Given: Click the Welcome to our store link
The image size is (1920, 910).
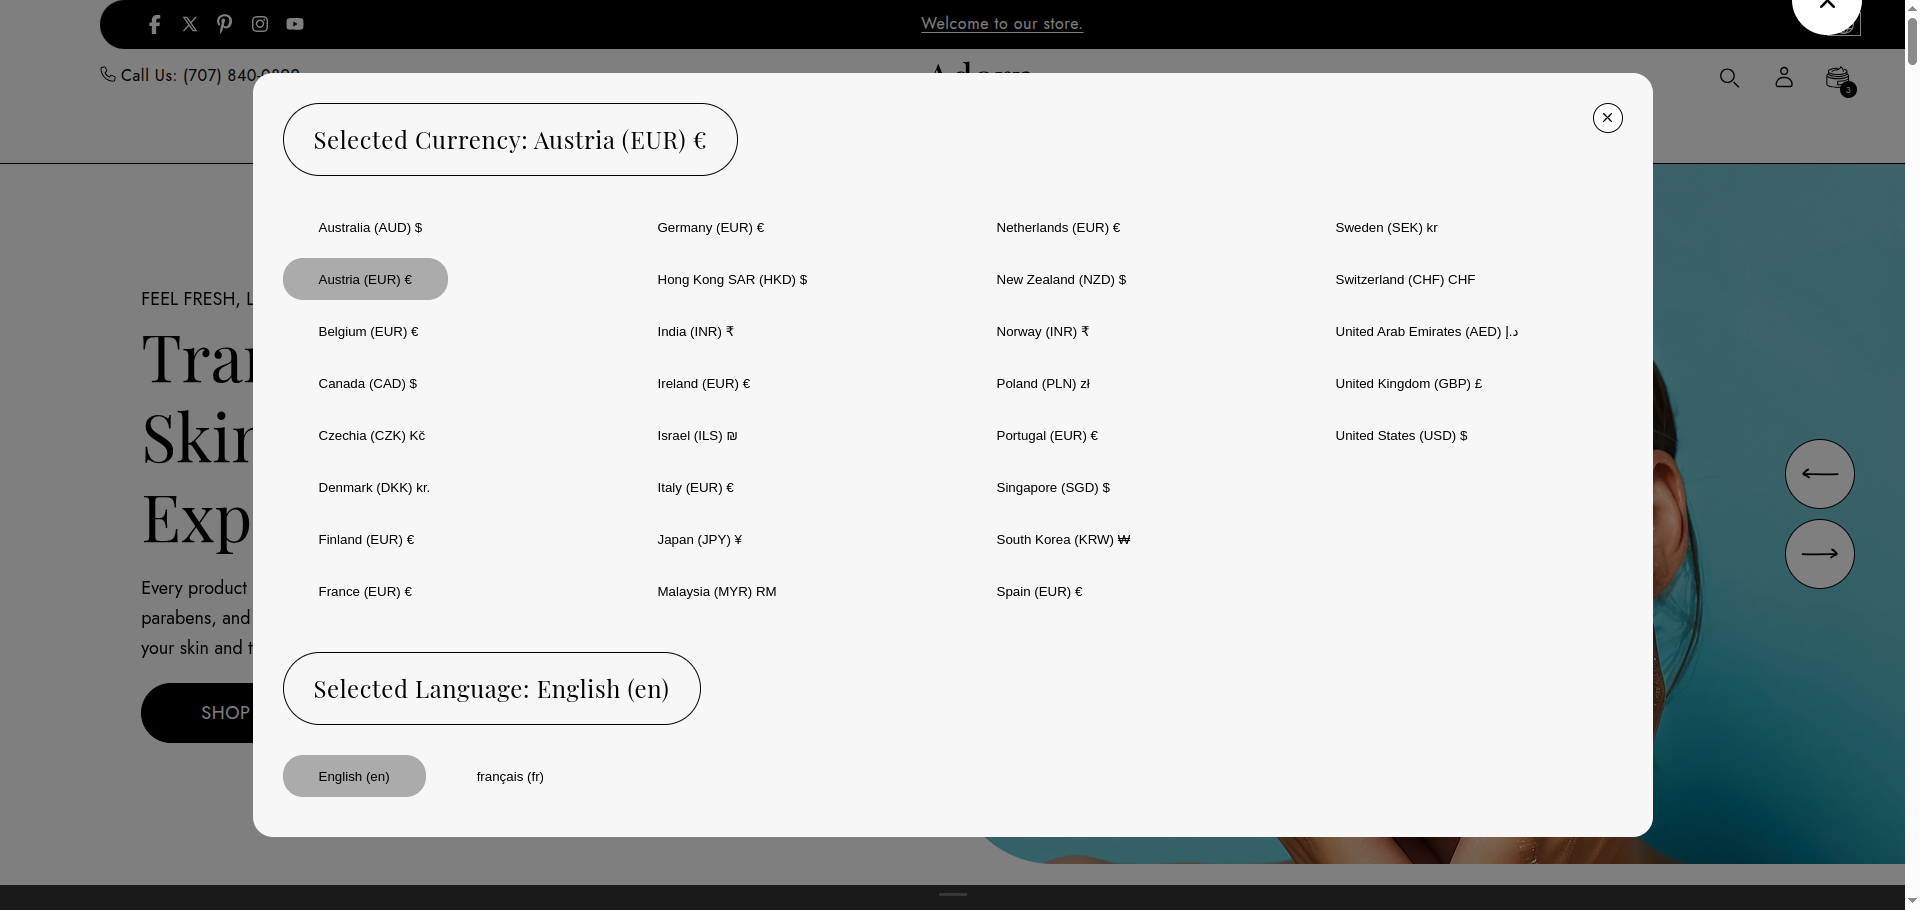Looking at the screenshot, I should [1002, 24].
